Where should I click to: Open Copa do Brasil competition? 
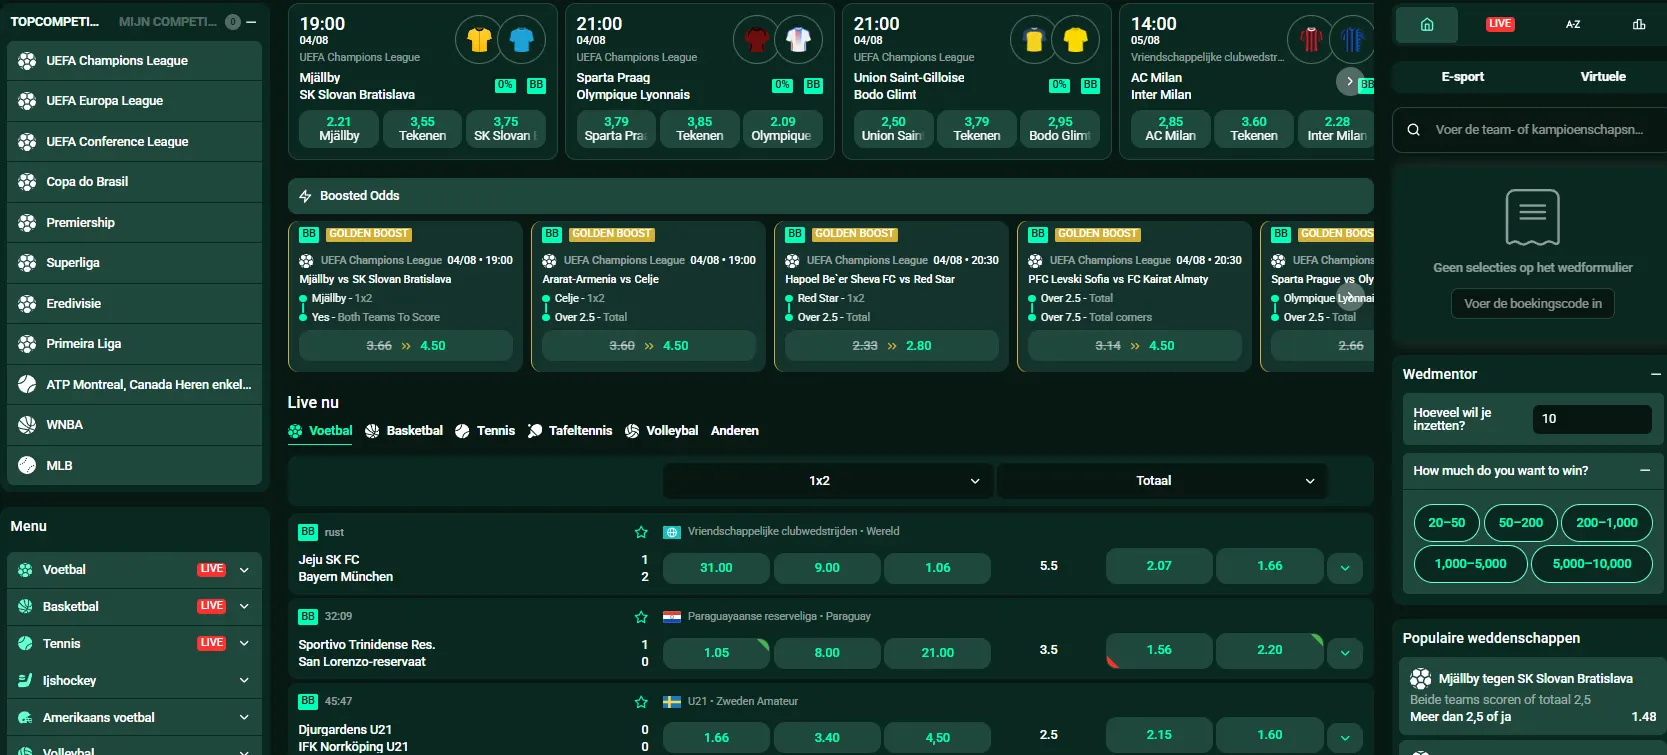134,182
